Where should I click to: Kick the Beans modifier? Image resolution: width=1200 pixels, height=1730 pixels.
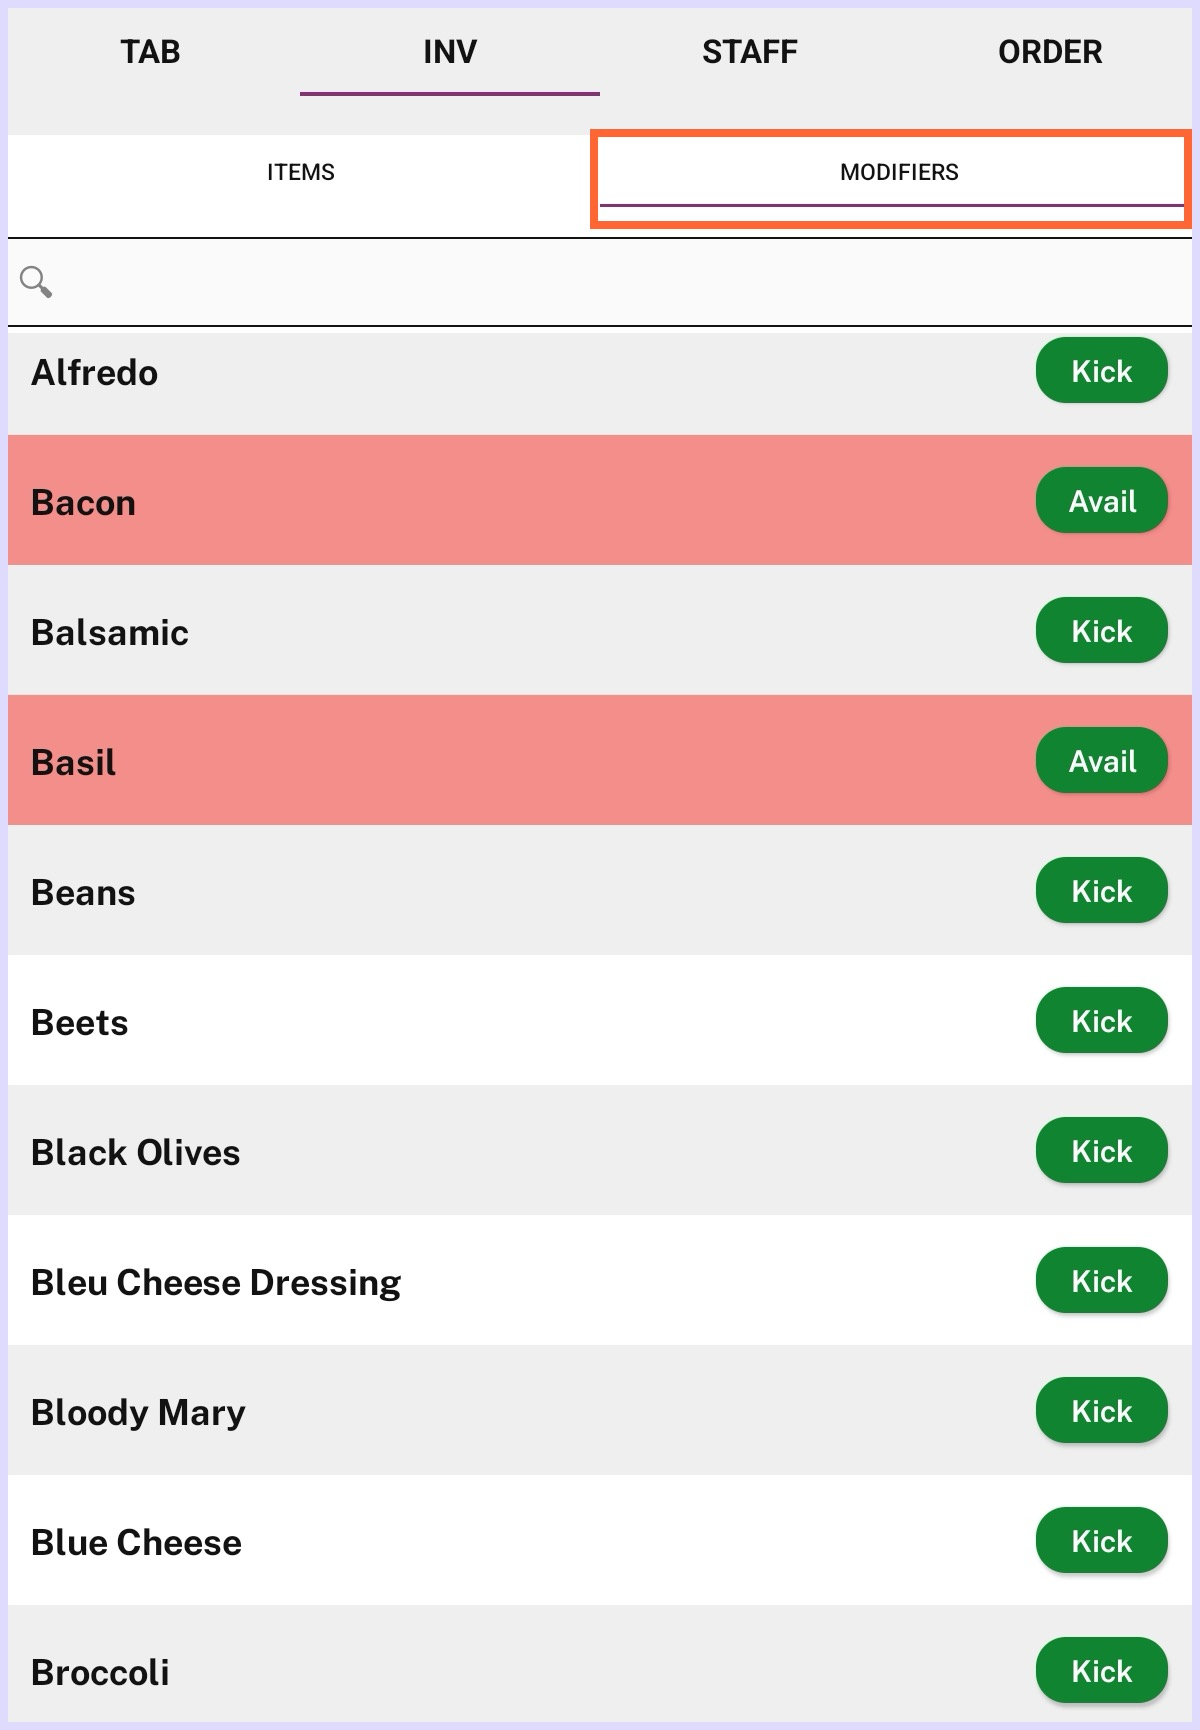tap(1101, 891)
